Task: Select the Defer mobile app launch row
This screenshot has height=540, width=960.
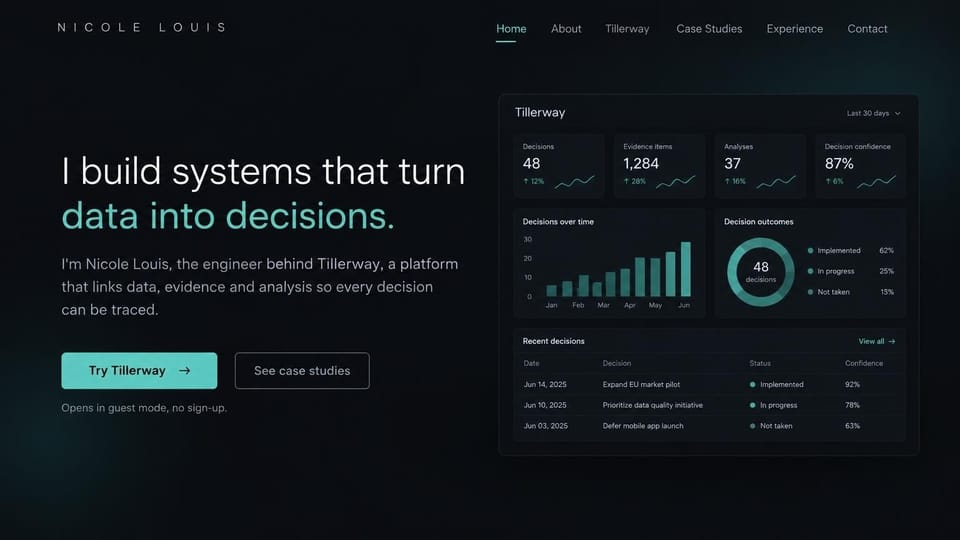Action: [709, 426]
